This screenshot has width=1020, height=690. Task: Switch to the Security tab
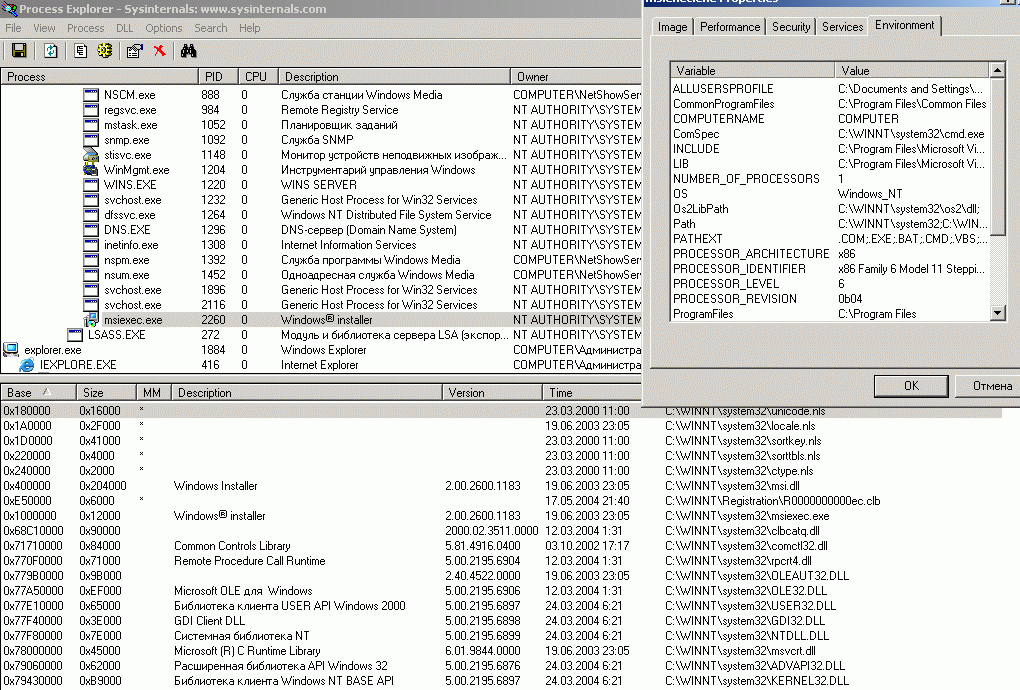tap(791, 27)
